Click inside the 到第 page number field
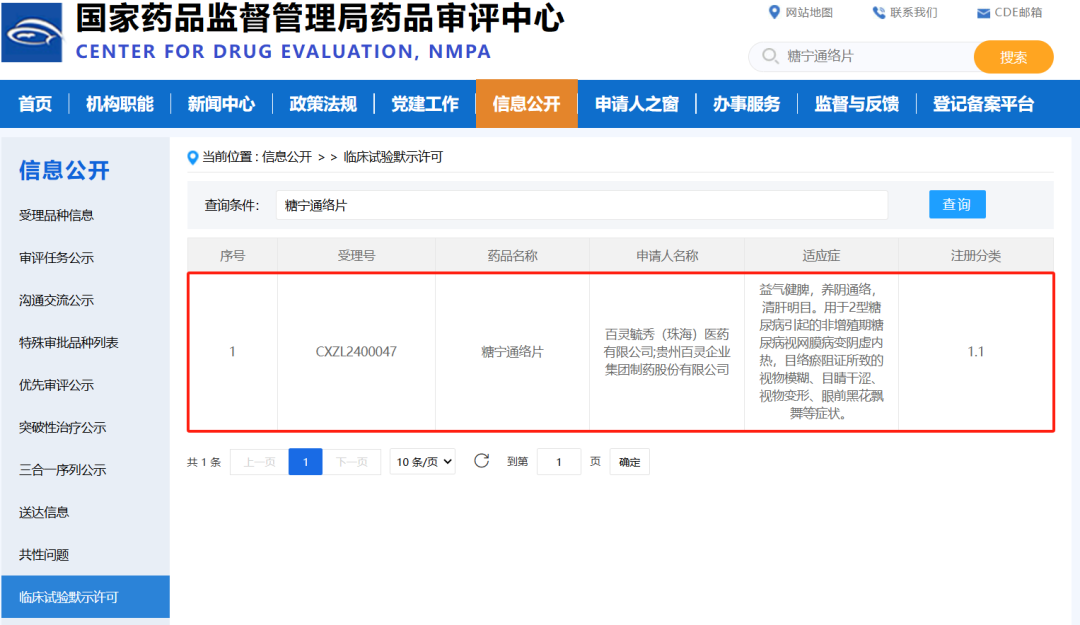Viewport: 1080px width, 625px height. click(x=558, y=461)
